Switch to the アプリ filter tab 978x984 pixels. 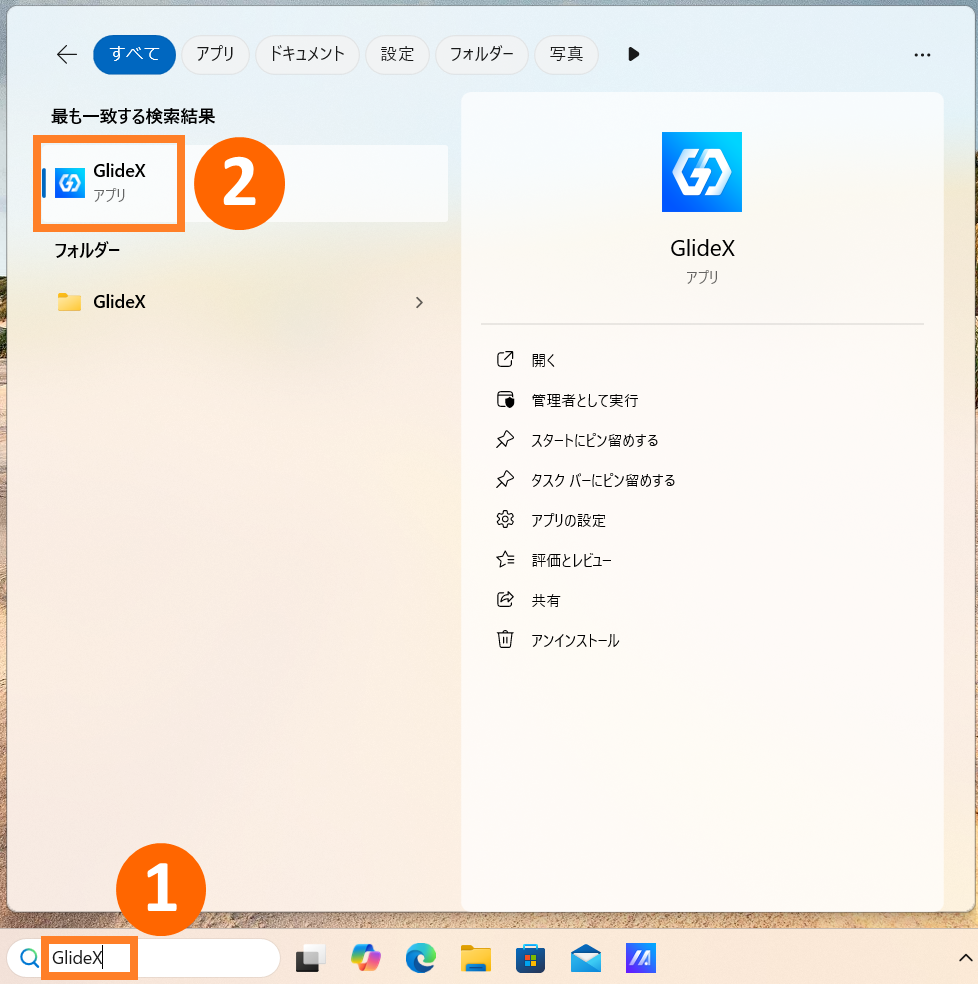pyautogui.click(x=215, y=55)
